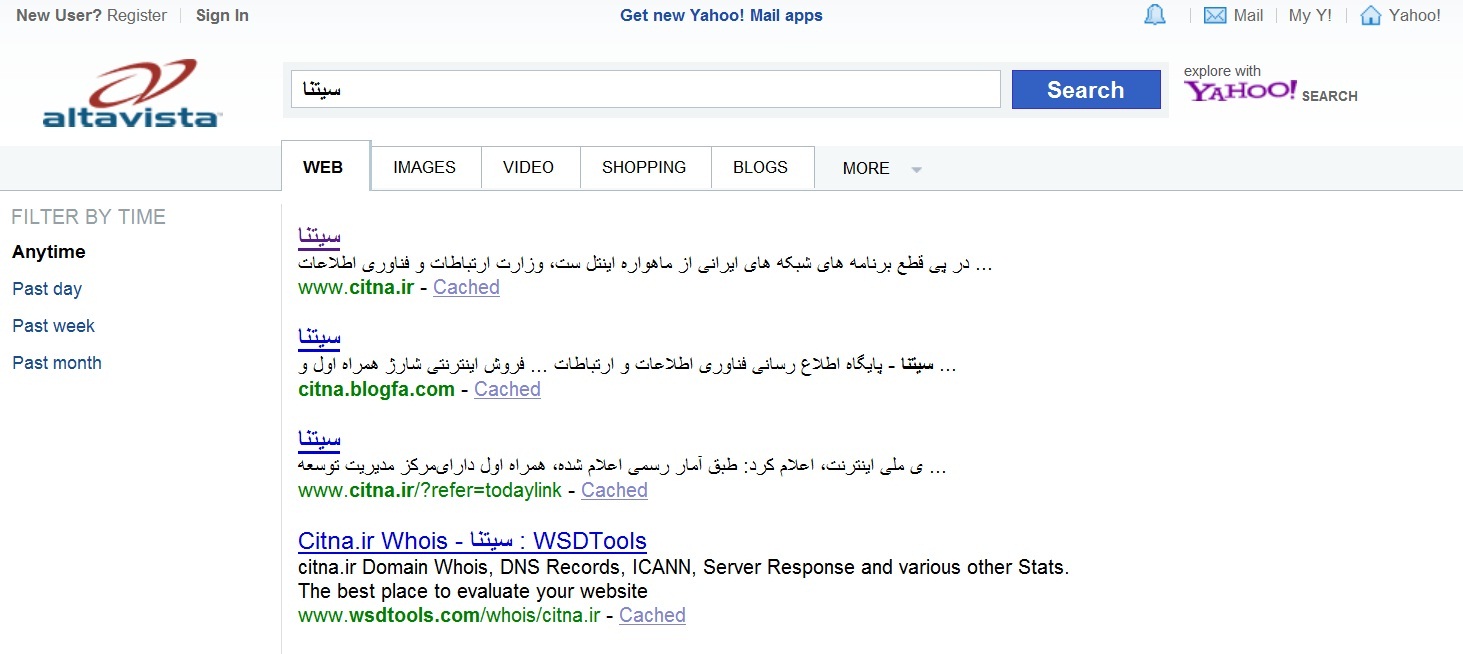The height and width of the screenshot is (654, 1463).
Task: Switch to the IMAGES tab
Action: (x=424, y=168)
